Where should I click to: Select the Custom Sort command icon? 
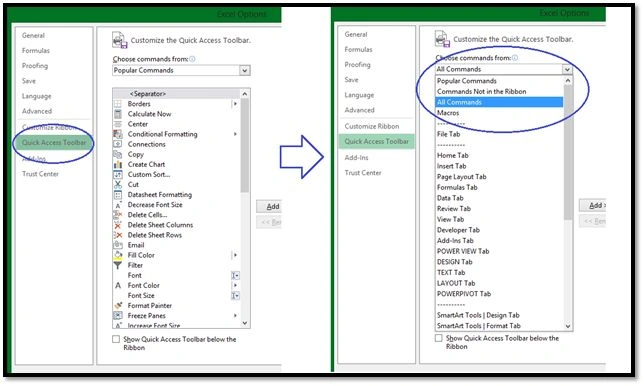click(x=118, y=175)
